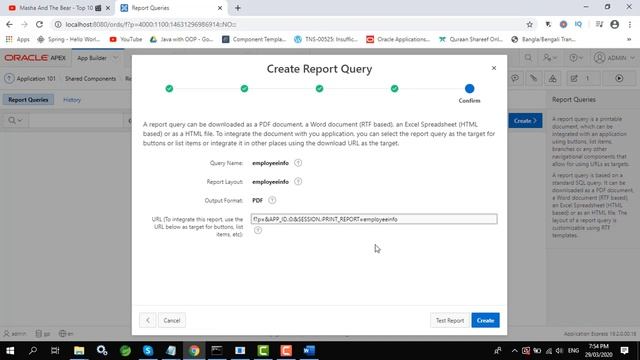The image size is (640, 360).
Task: Click the fourth completed wizard step marker
Action: coord(395,89)
